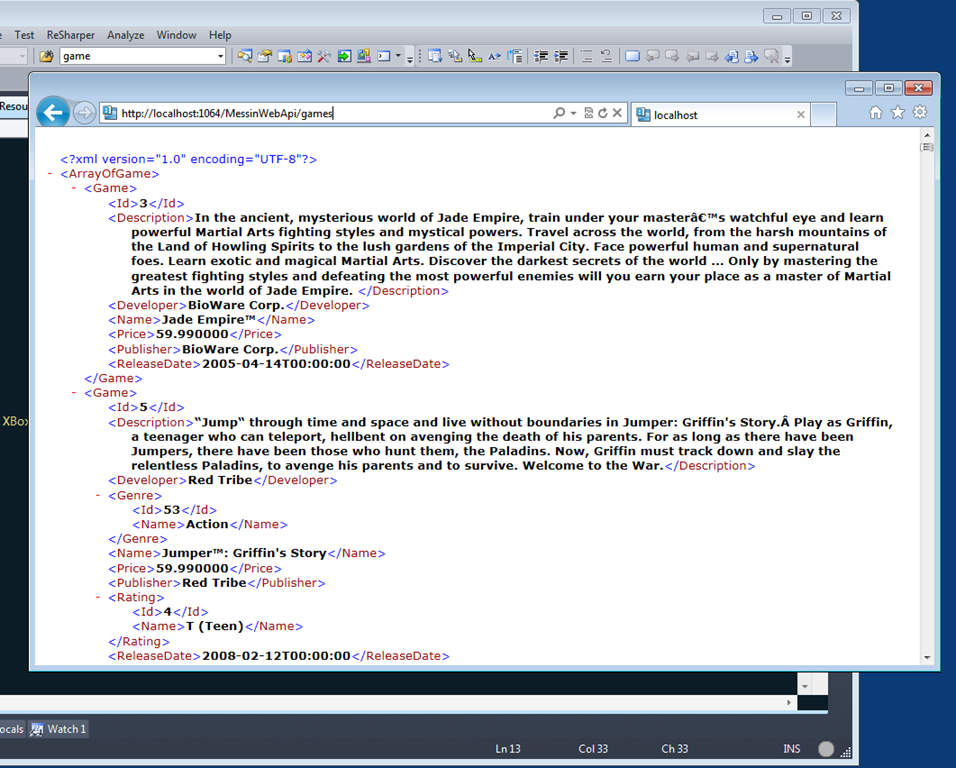
Task: Refresh the localhost games page
Action: pos(602,113)
